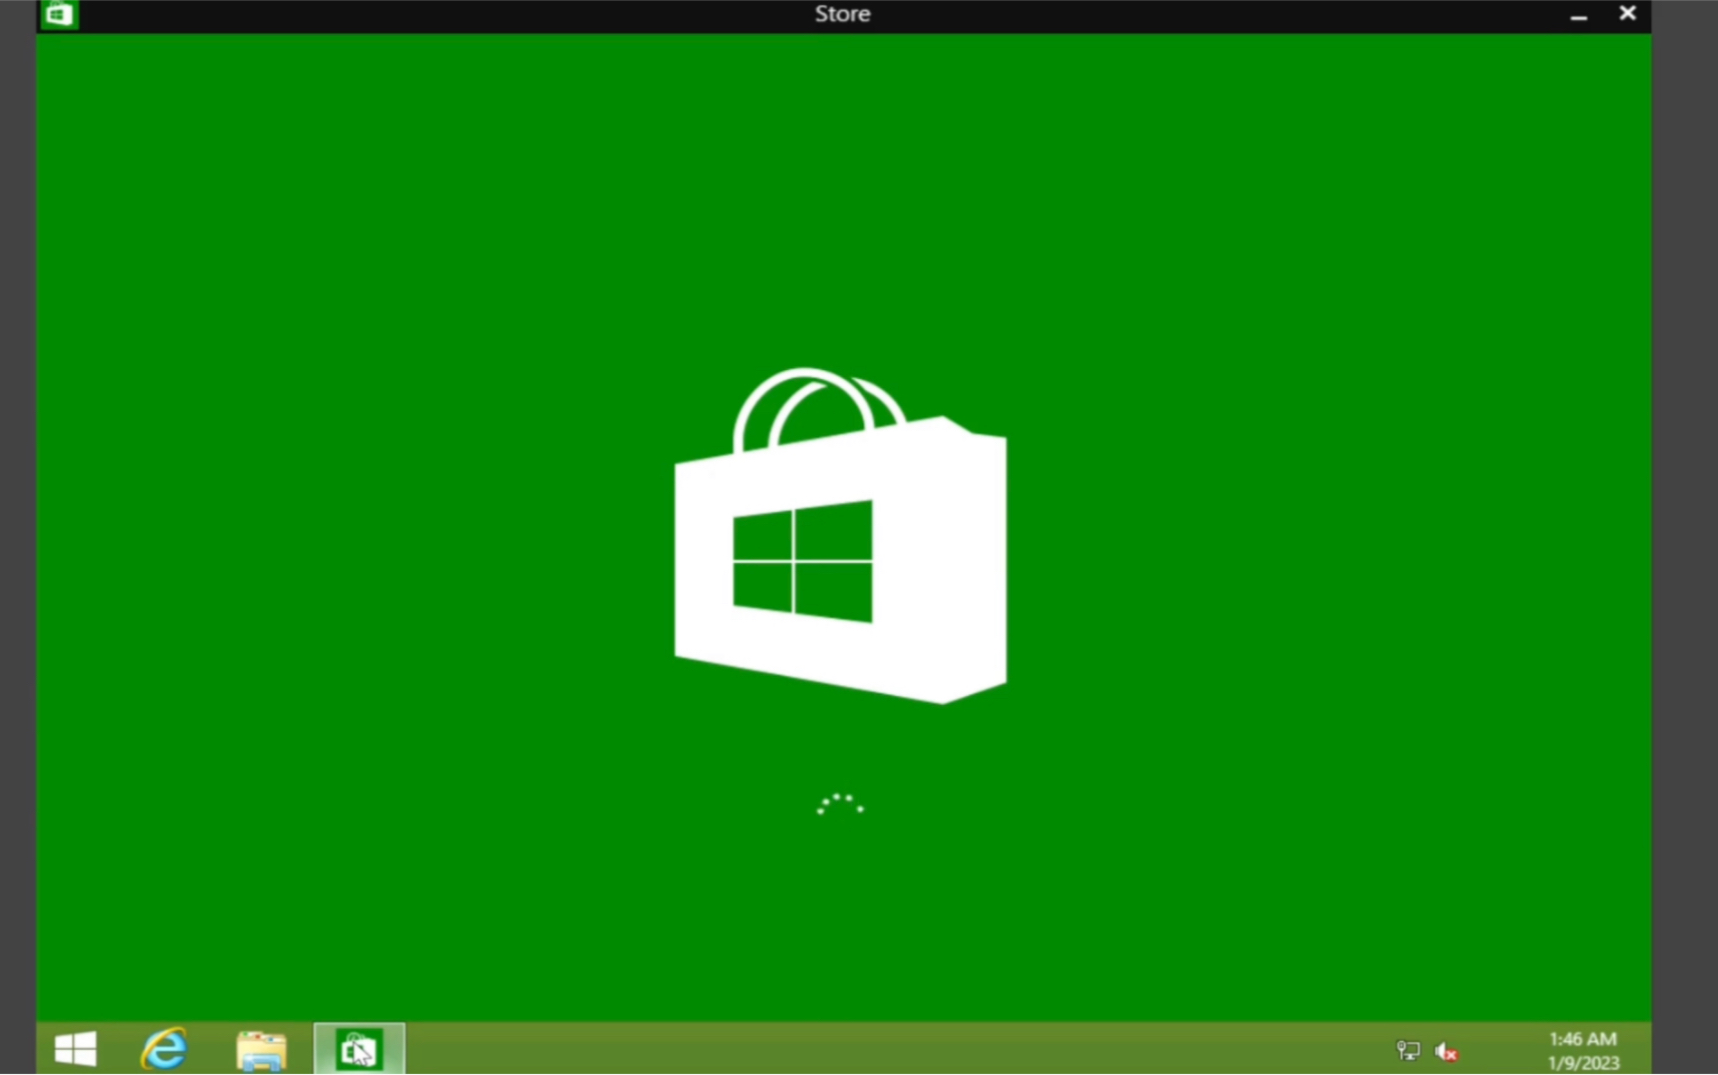Click the Store window title text
Screen dimensions: 1718x1075
pyautogui.click(x=841, y=14)
